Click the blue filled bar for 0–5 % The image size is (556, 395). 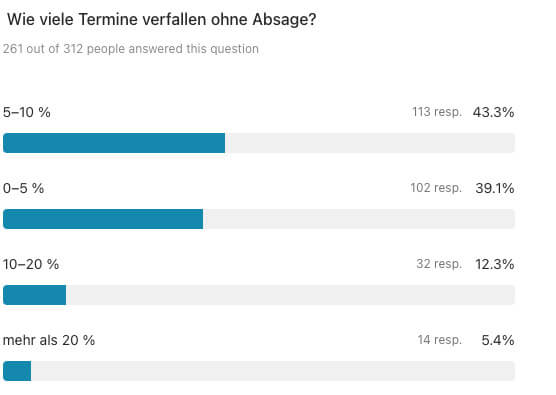pyautogui.click(x=103, y=219)
